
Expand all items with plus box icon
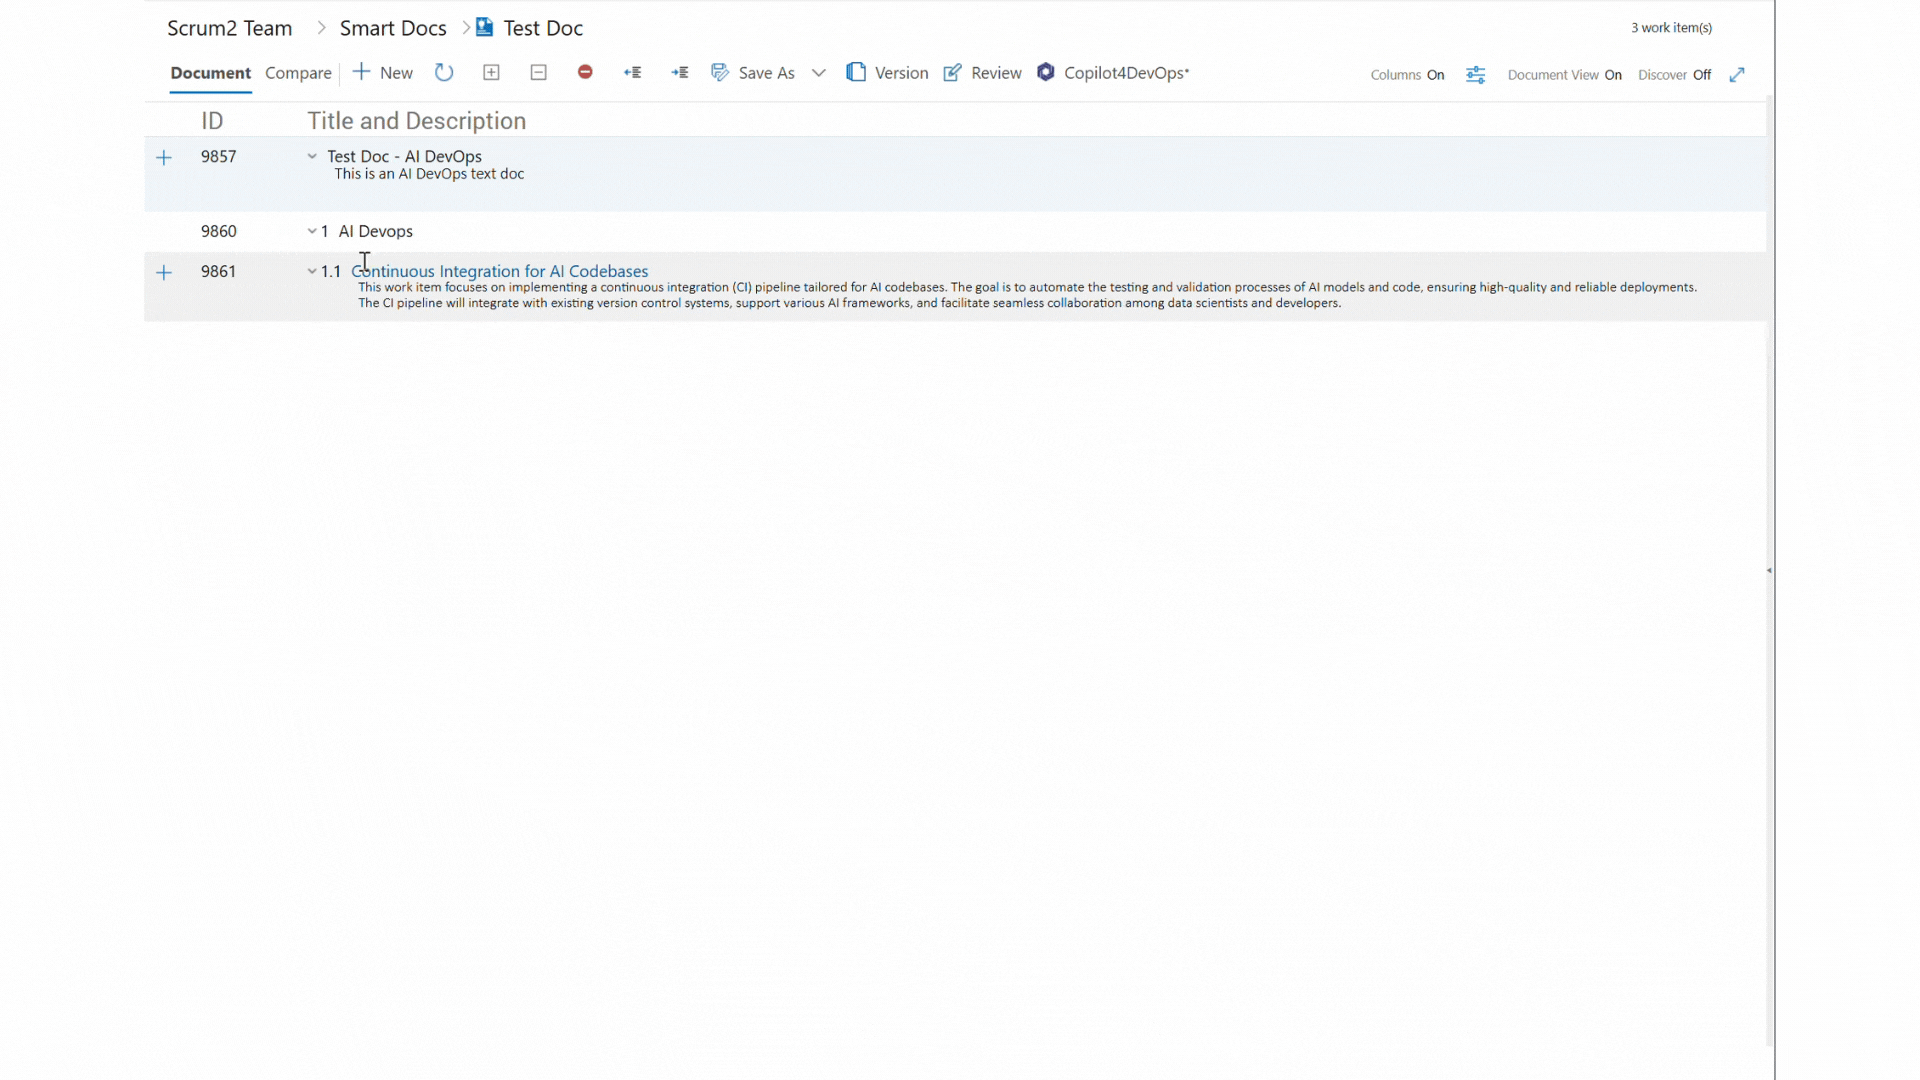[491, 72]
